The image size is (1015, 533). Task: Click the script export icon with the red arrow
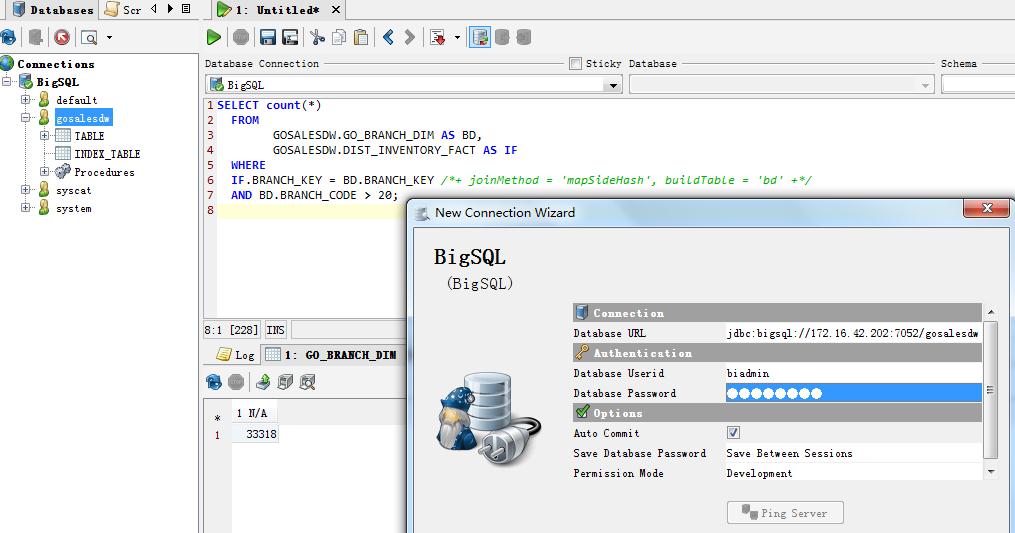click(x=438, y=38)
